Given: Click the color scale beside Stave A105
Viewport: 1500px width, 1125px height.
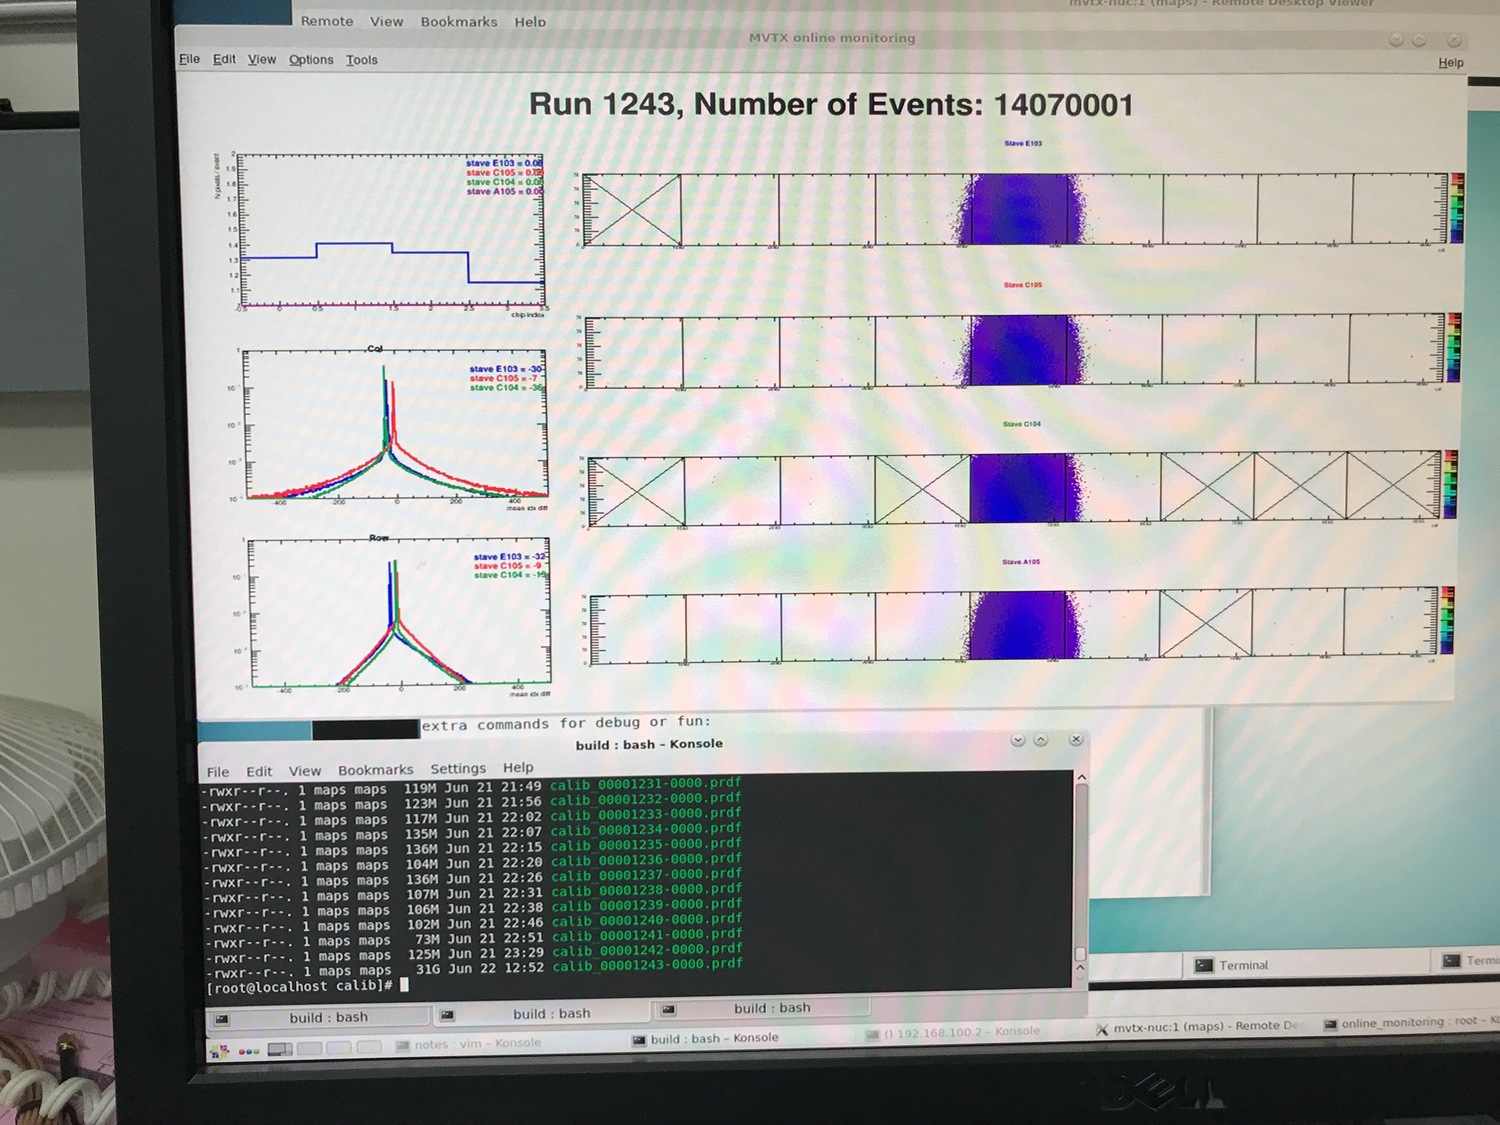Looking at the screenshot, I should tap(1448, 621).
